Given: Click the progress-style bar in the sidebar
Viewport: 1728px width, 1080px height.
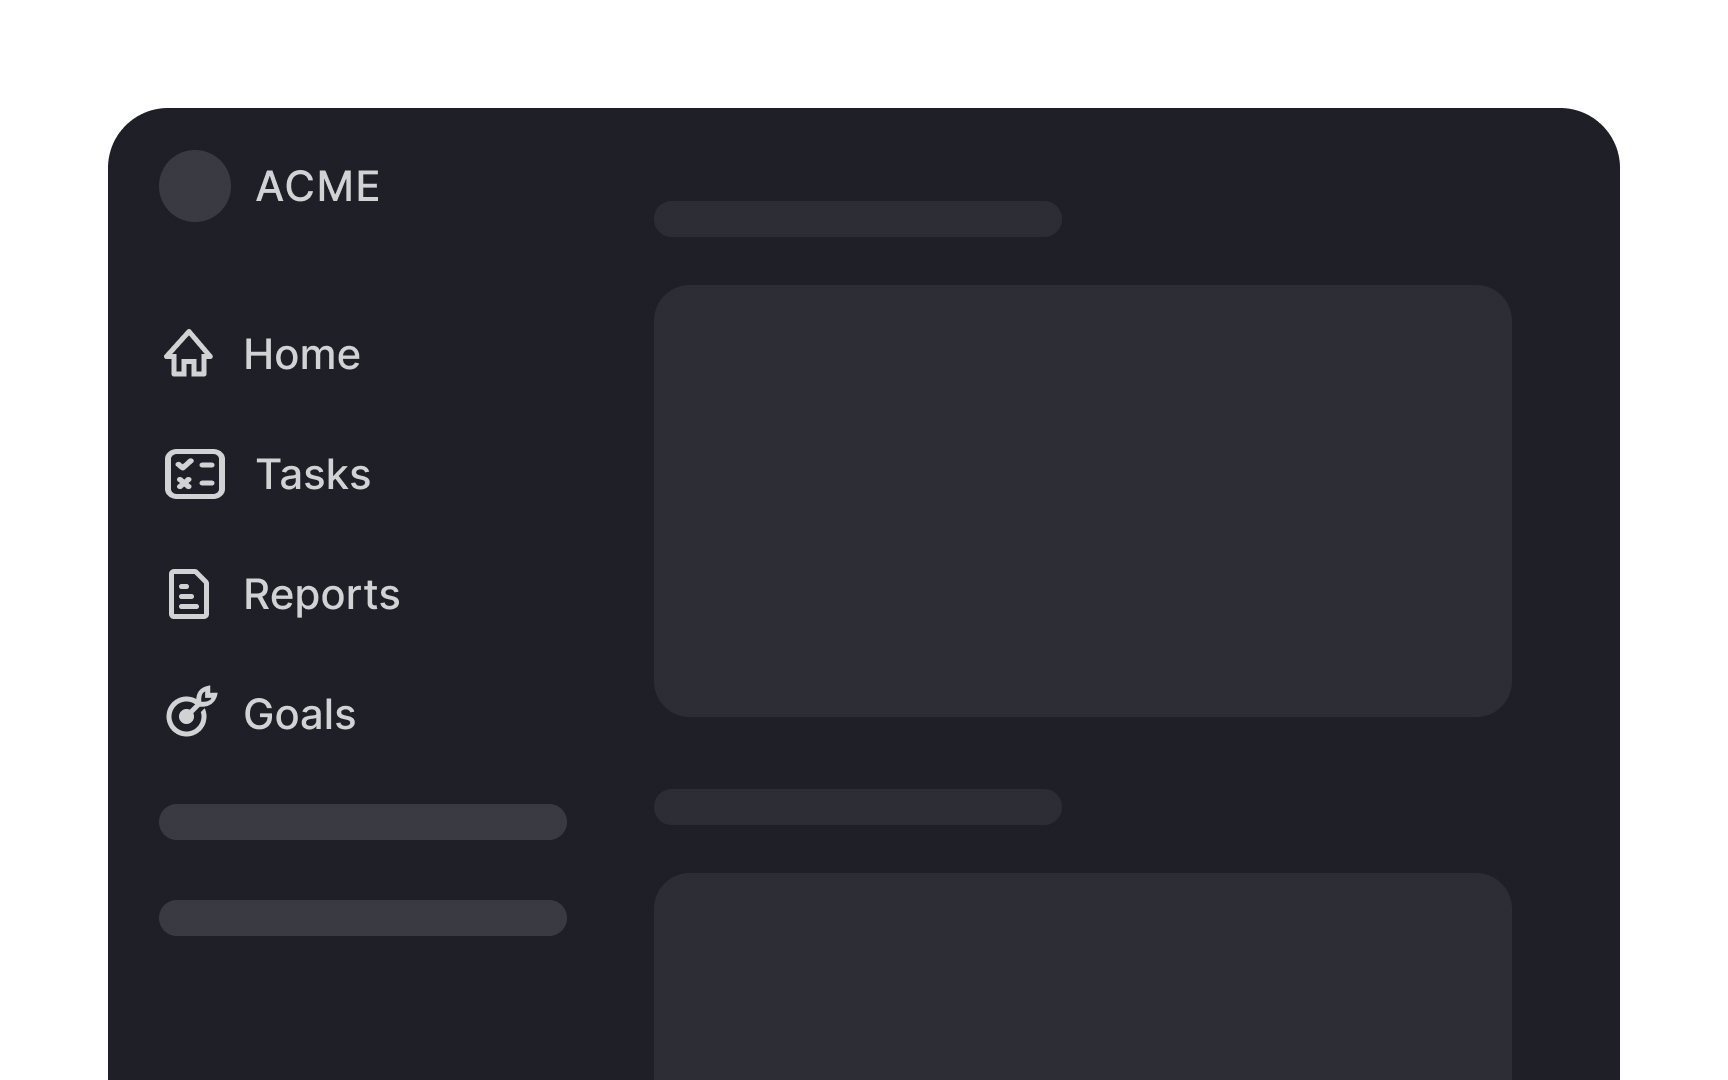Looking at the screenshot, I should (x=362, y=821).
